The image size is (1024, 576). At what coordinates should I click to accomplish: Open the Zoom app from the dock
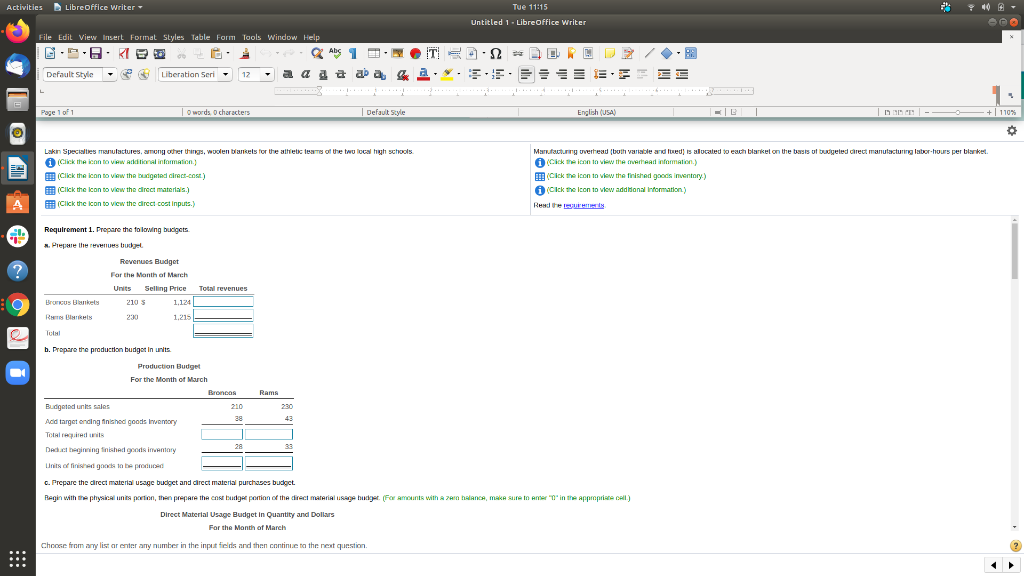[18, 373]
